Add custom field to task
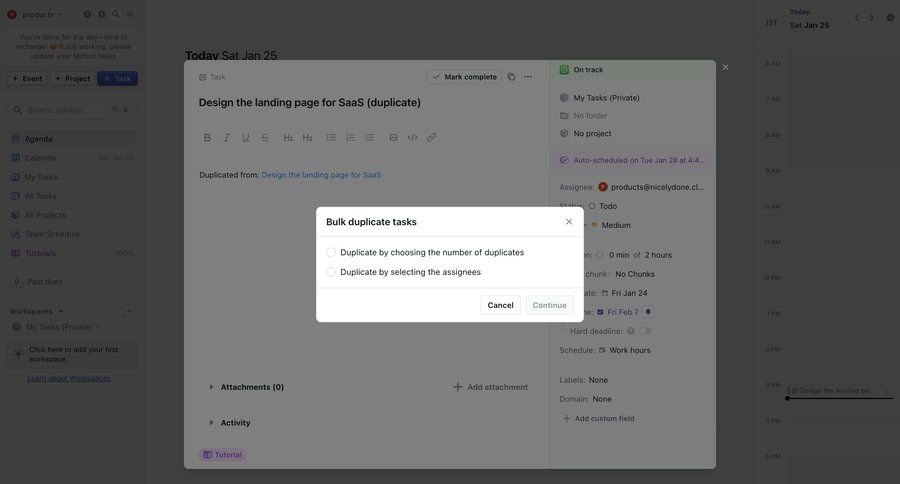This screenshot has width=900, height=484. click(599, 419)
